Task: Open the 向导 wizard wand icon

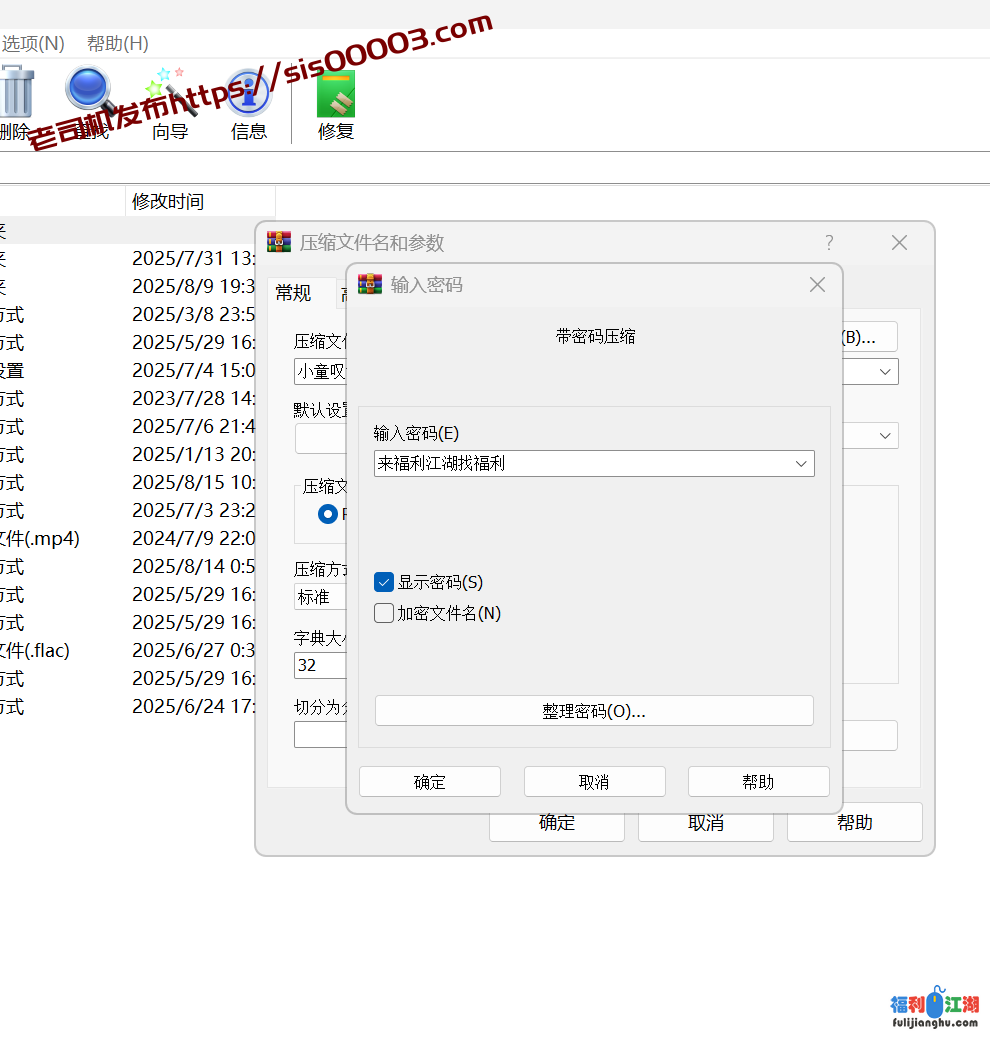Action: click(x=169, y=94)
